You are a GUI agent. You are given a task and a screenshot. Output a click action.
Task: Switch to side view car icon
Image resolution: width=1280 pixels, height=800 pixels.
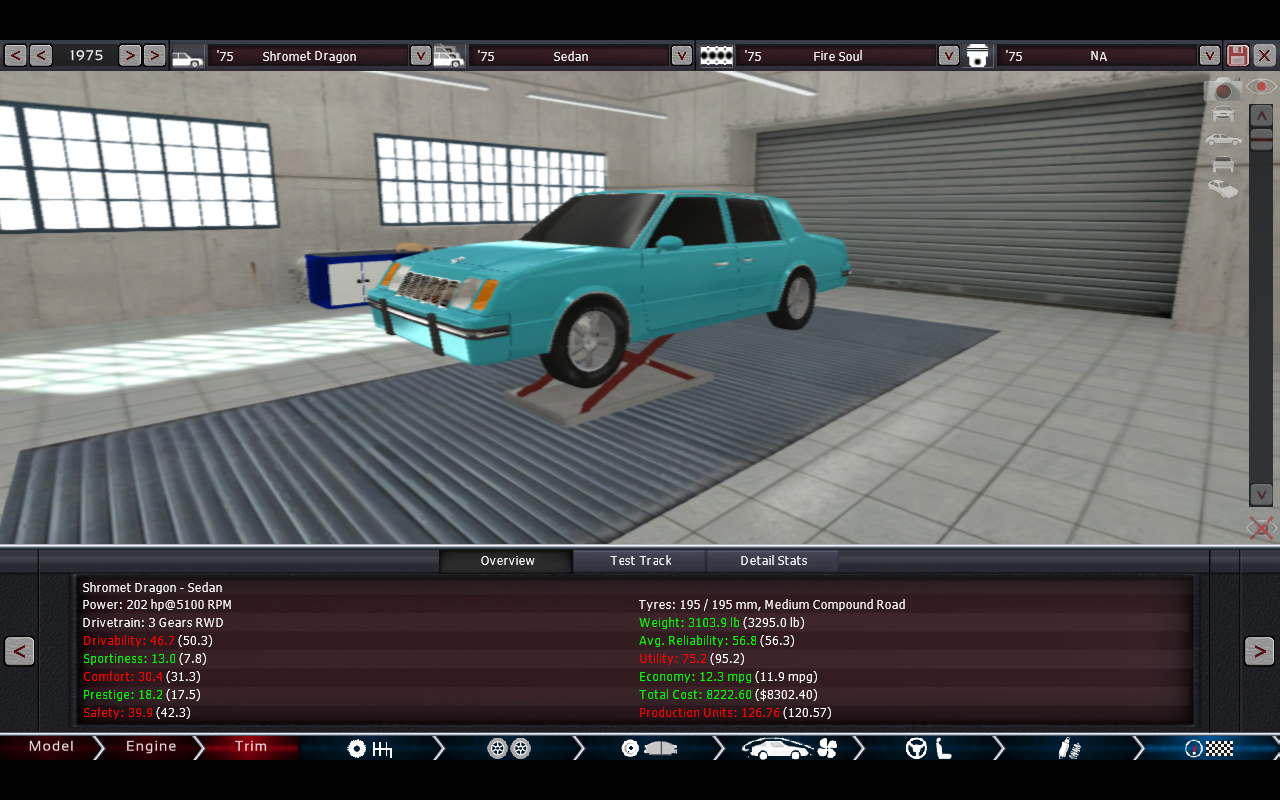(x=1222, y=139)
